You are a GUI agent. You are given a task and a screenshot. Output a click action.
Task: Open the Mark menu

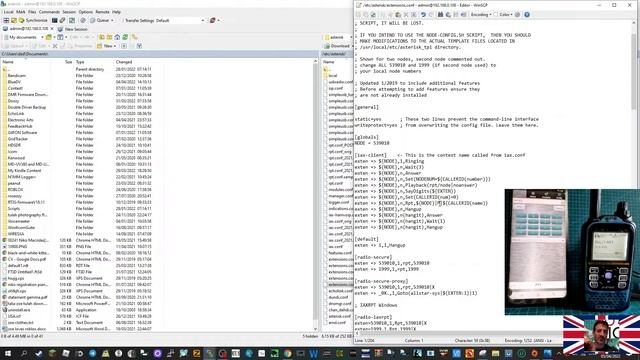[20, 12]
